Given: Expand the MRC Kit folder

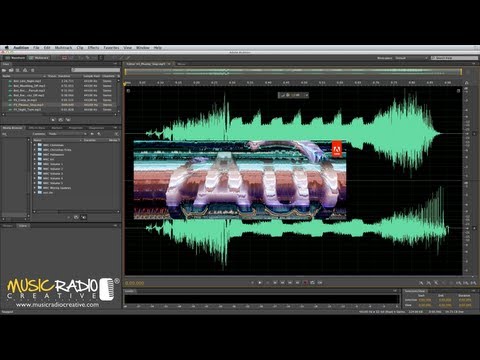Looking at the screenshot, I should pos(35,159).
